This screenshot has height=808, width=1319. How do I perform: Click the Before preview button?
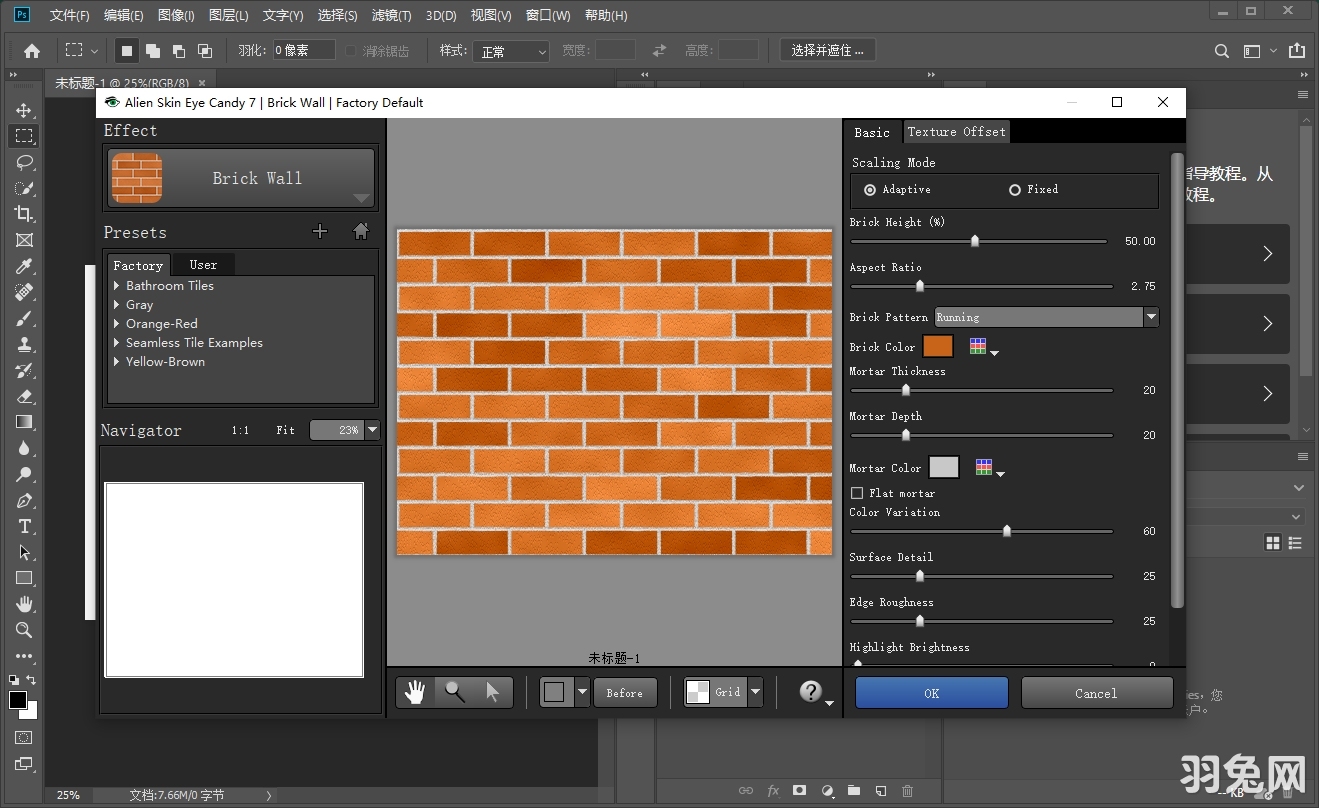point(625,693)
